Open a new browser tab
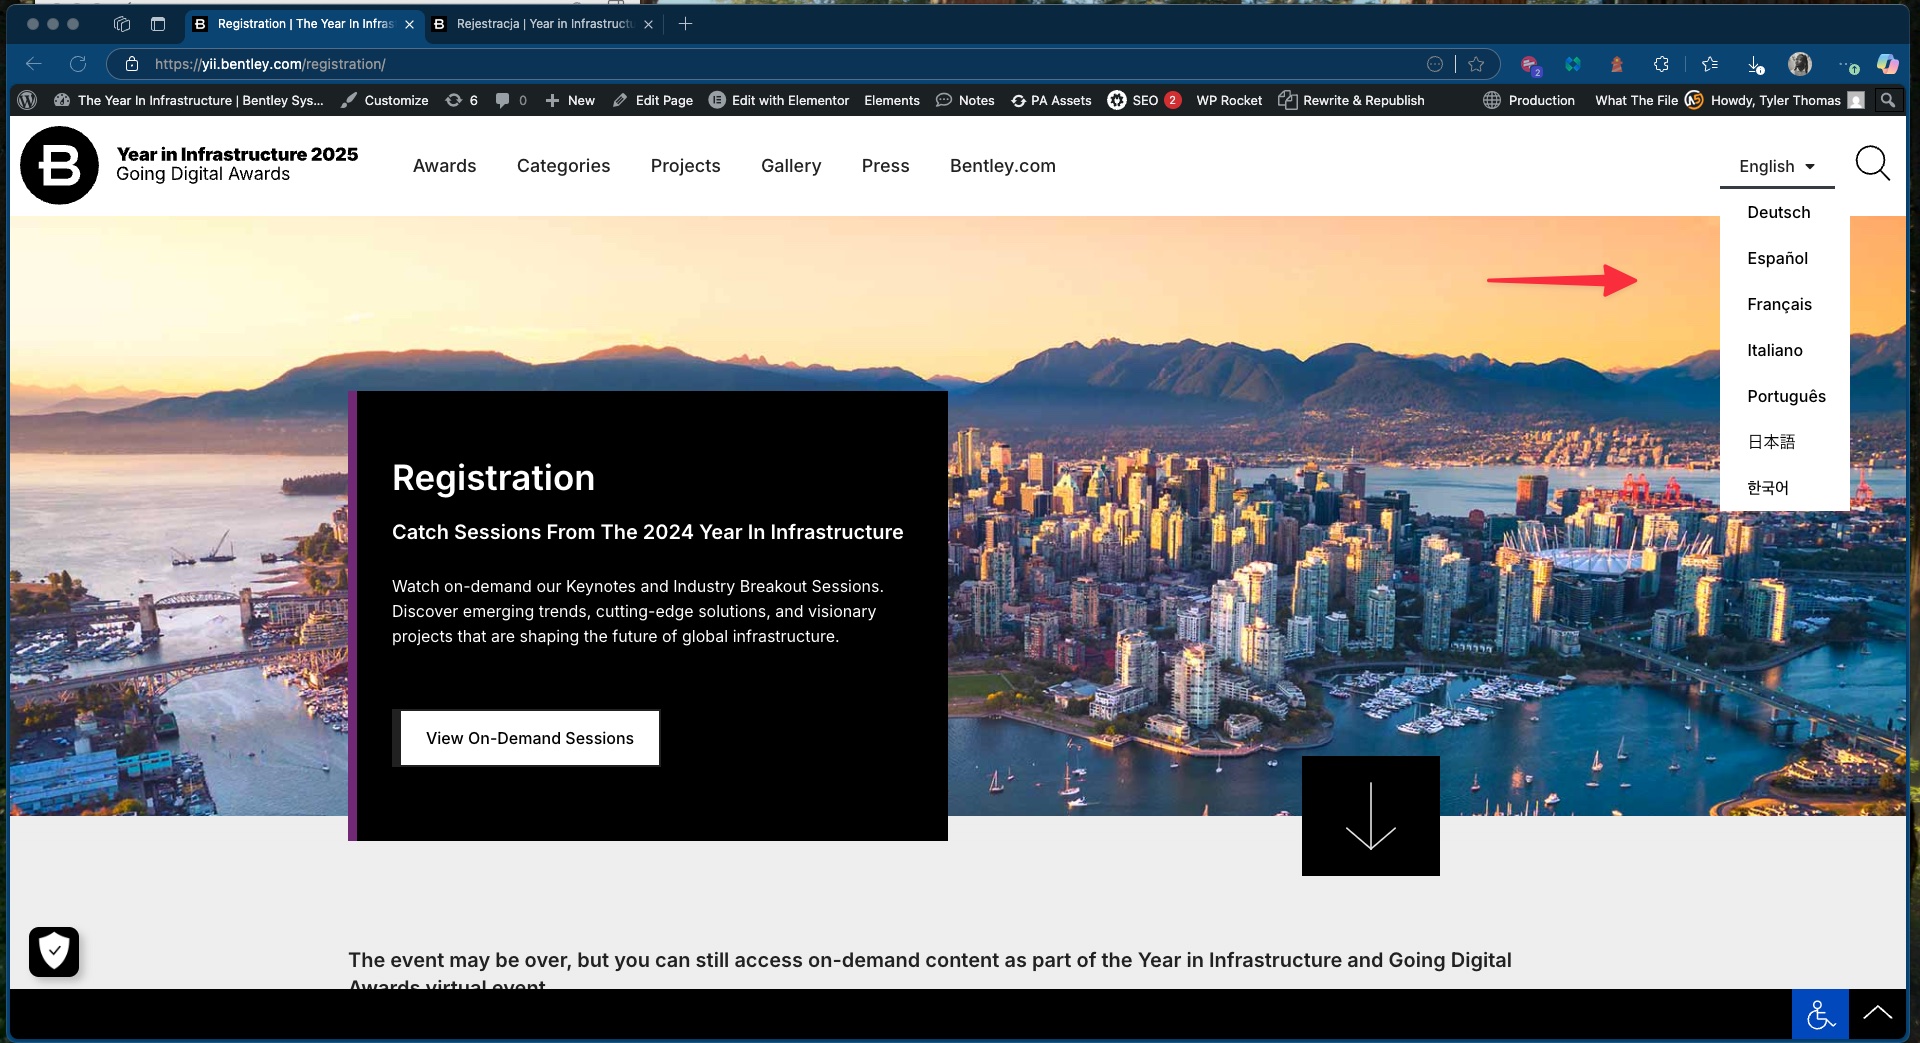The height and width of the screenshot is (1043, 1920). (685, 24)
